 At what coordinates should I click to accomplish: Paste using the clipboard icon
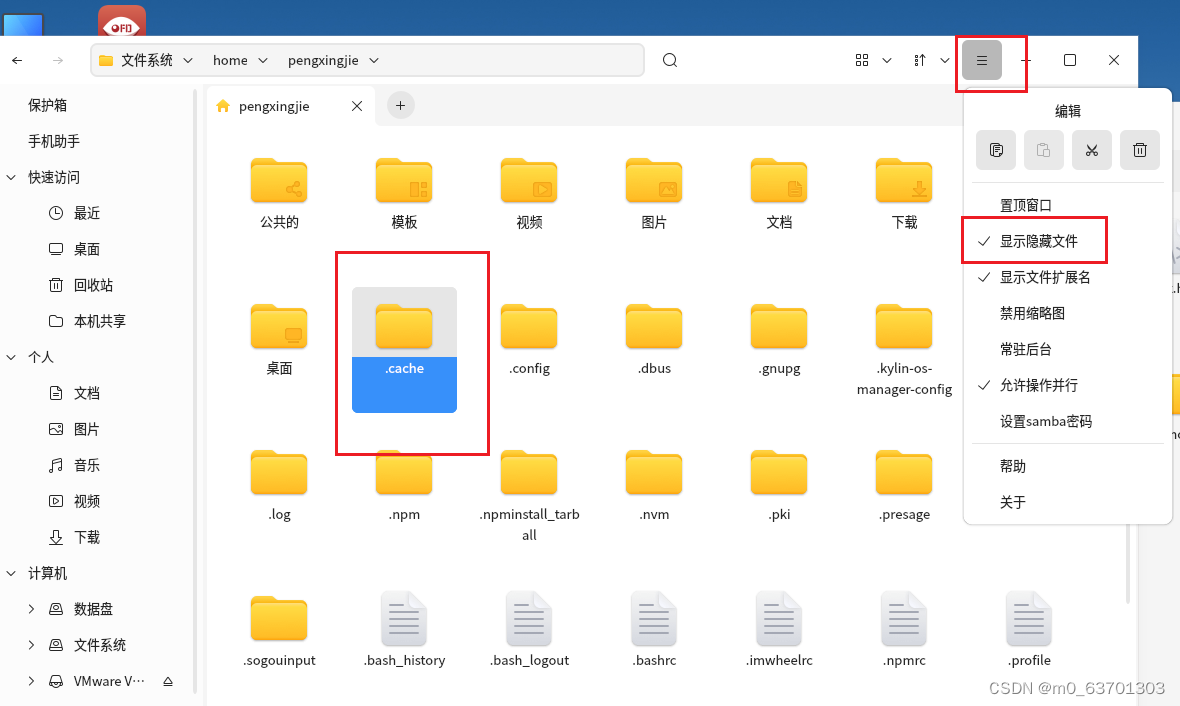click(x=1044, y=150)
